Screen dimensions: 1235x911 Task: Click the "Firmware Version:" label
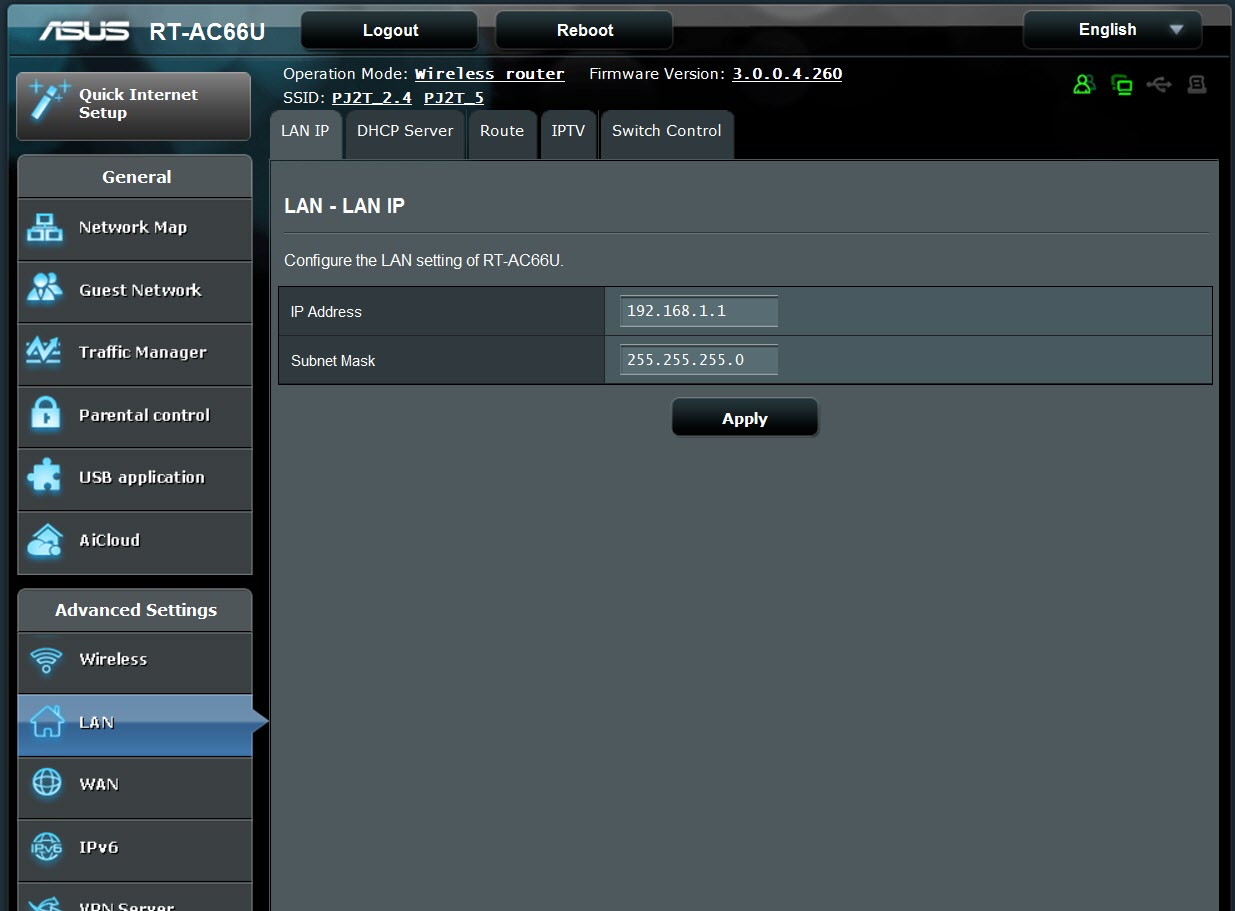[657, 74]
